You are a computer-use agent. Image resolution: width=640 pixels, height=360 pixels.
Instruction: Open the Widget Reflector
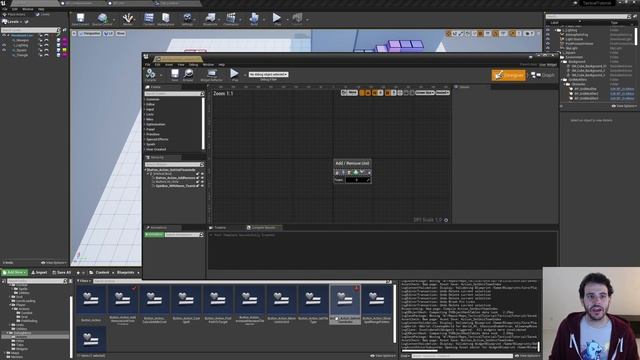click(211, 75)
